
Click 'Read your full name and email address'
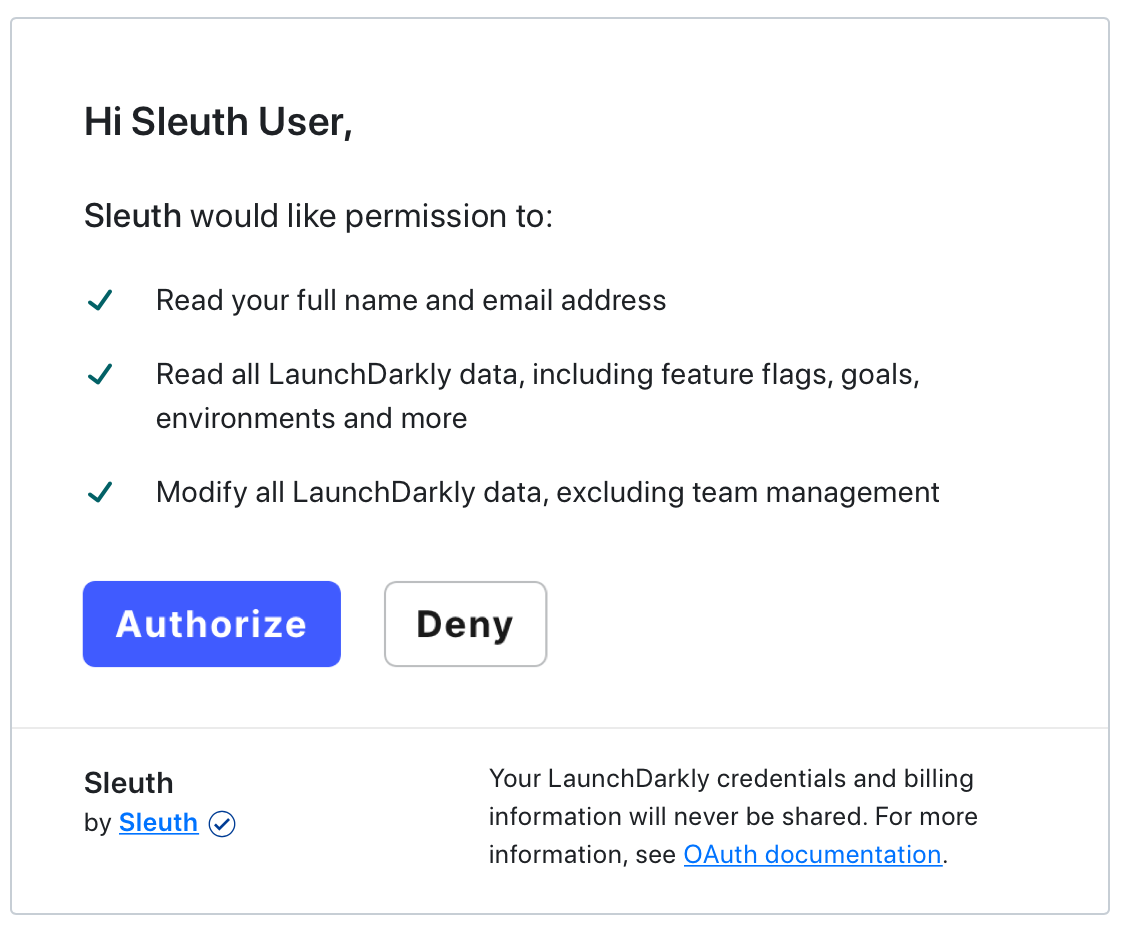[410, 299]
